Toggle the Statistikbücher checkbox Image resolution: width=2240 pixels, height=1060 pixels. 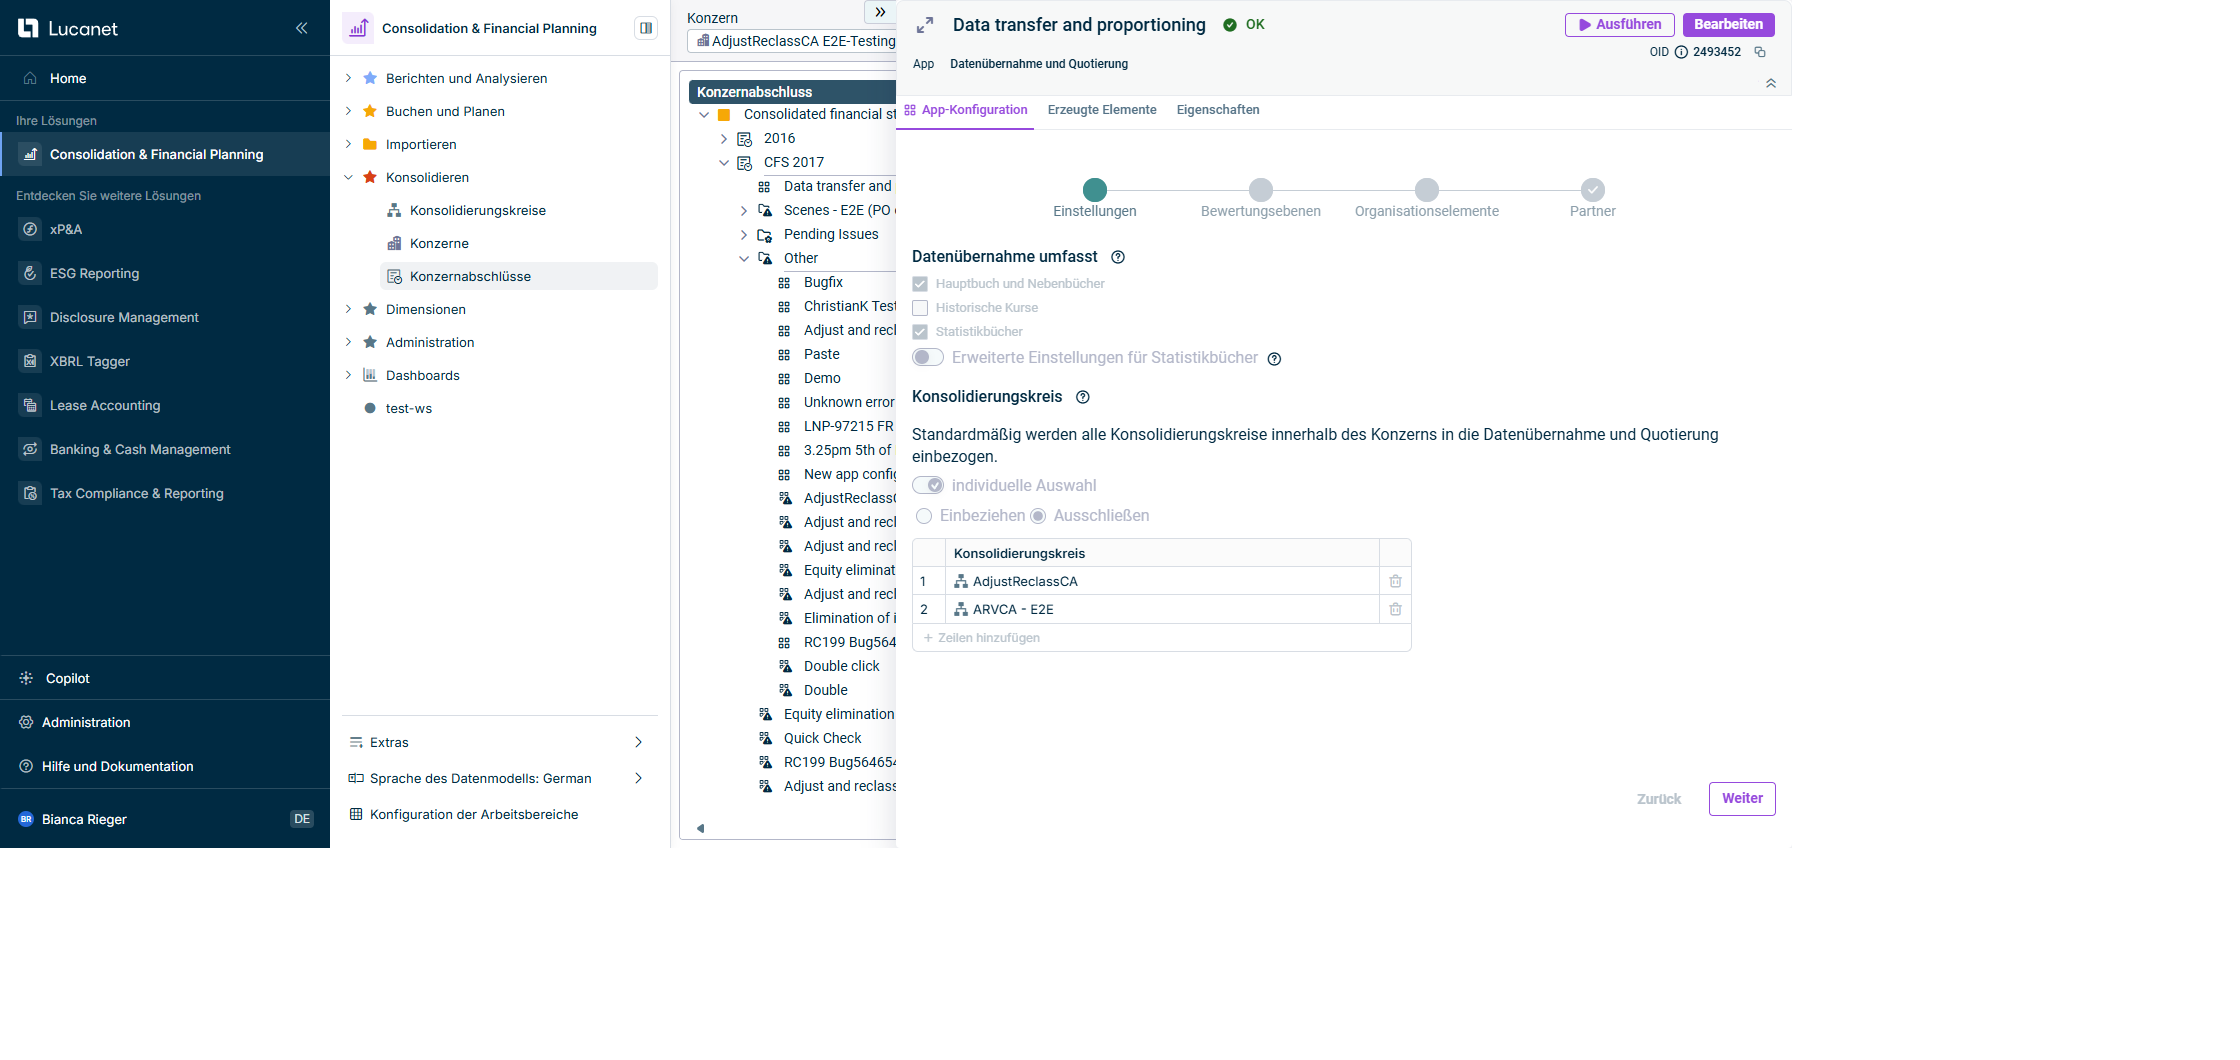tap(920, 332)
